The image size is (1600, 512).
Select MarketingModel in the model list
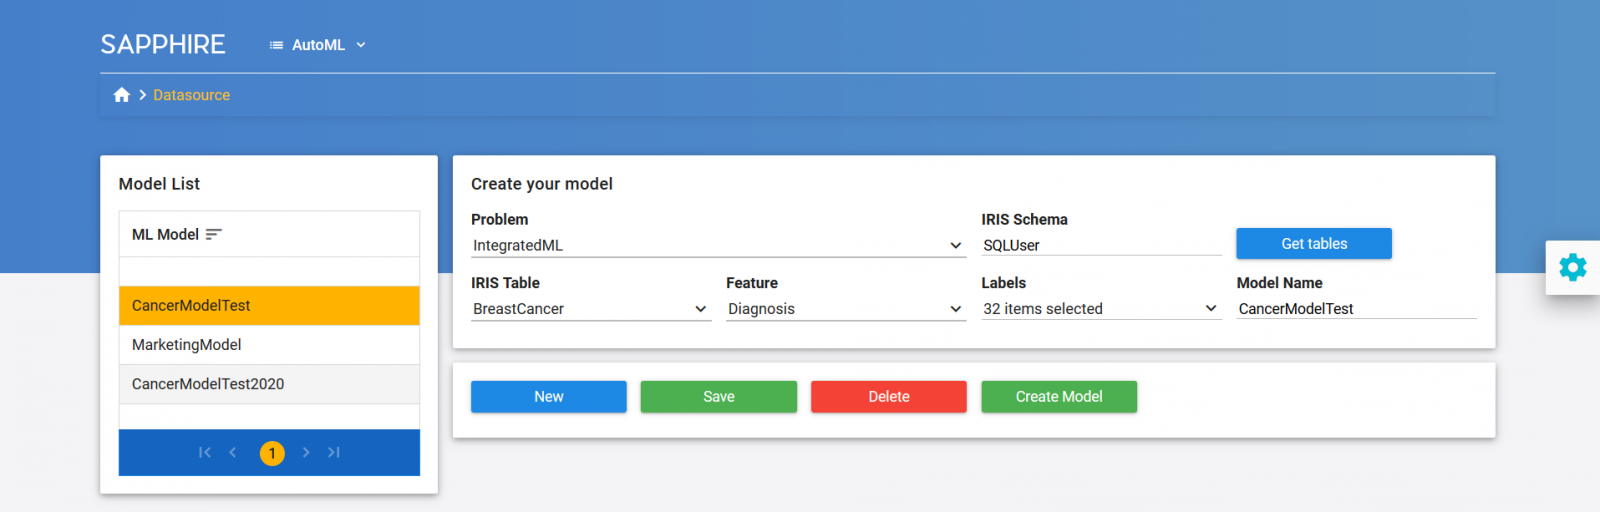(187, 345)
